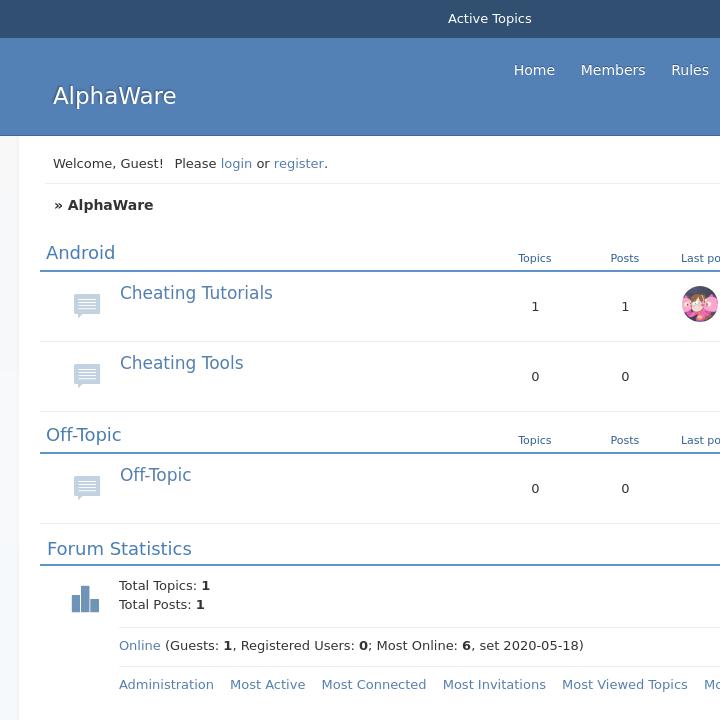View the forum Rules
Viewport: 720px width, 720px height.
pos(689,70)
